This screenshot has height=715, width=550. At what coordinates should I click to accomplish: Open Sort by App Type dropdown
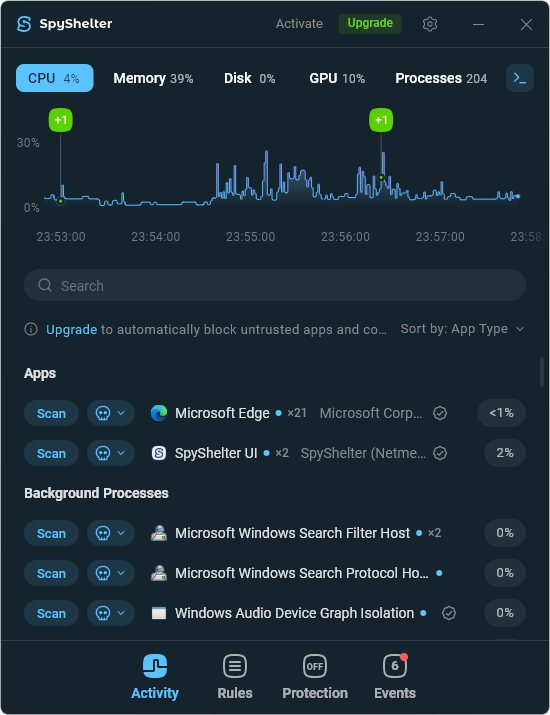coord(462,329)
